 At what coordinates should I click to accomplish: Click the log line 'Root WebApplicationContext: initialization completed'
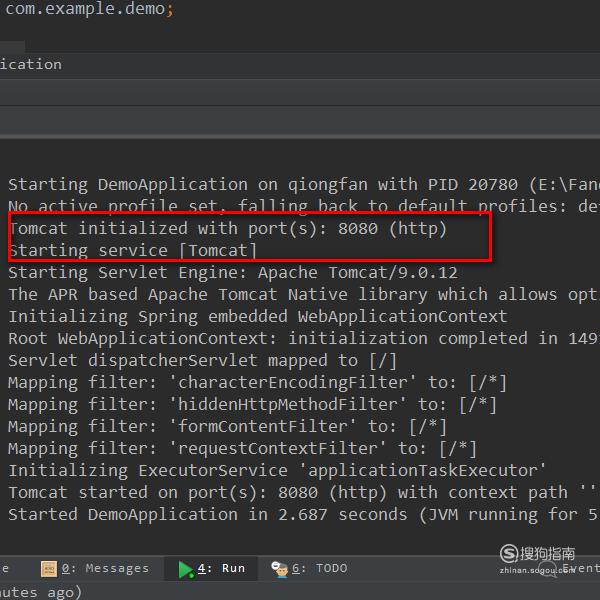click(304, 339)
